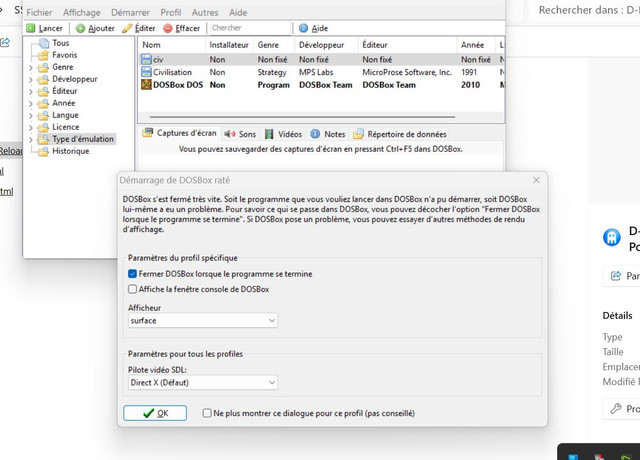Image resolution: width=640 pixels, height=460 pixels.
Task: Open the Profil menu
Action: click(x=171, y=13)
